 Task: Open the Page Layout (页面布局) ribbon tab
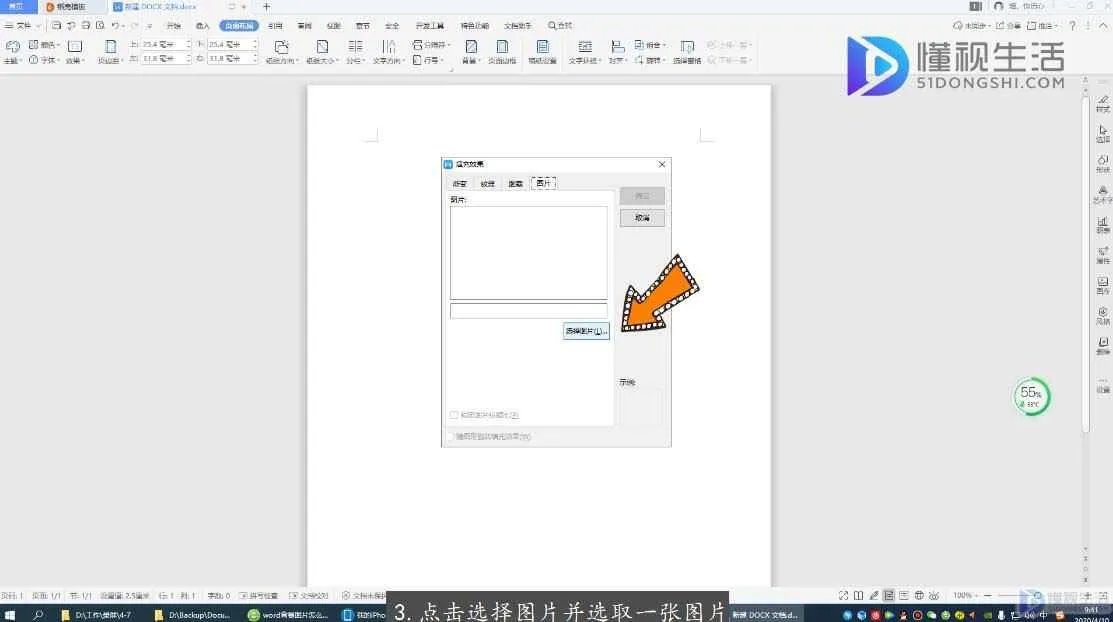239,25
